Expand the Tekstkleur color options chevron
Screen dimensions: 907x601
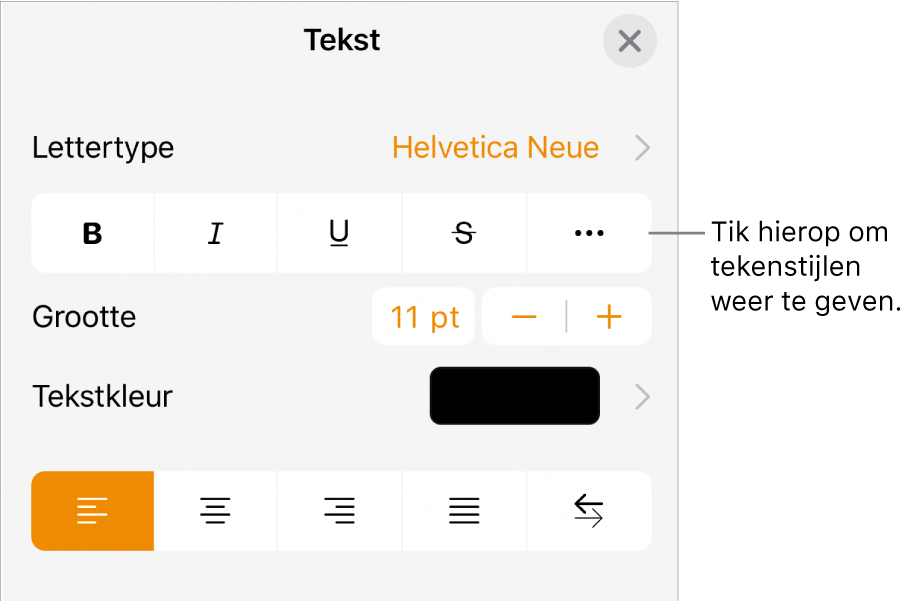[x=641, y=396]
